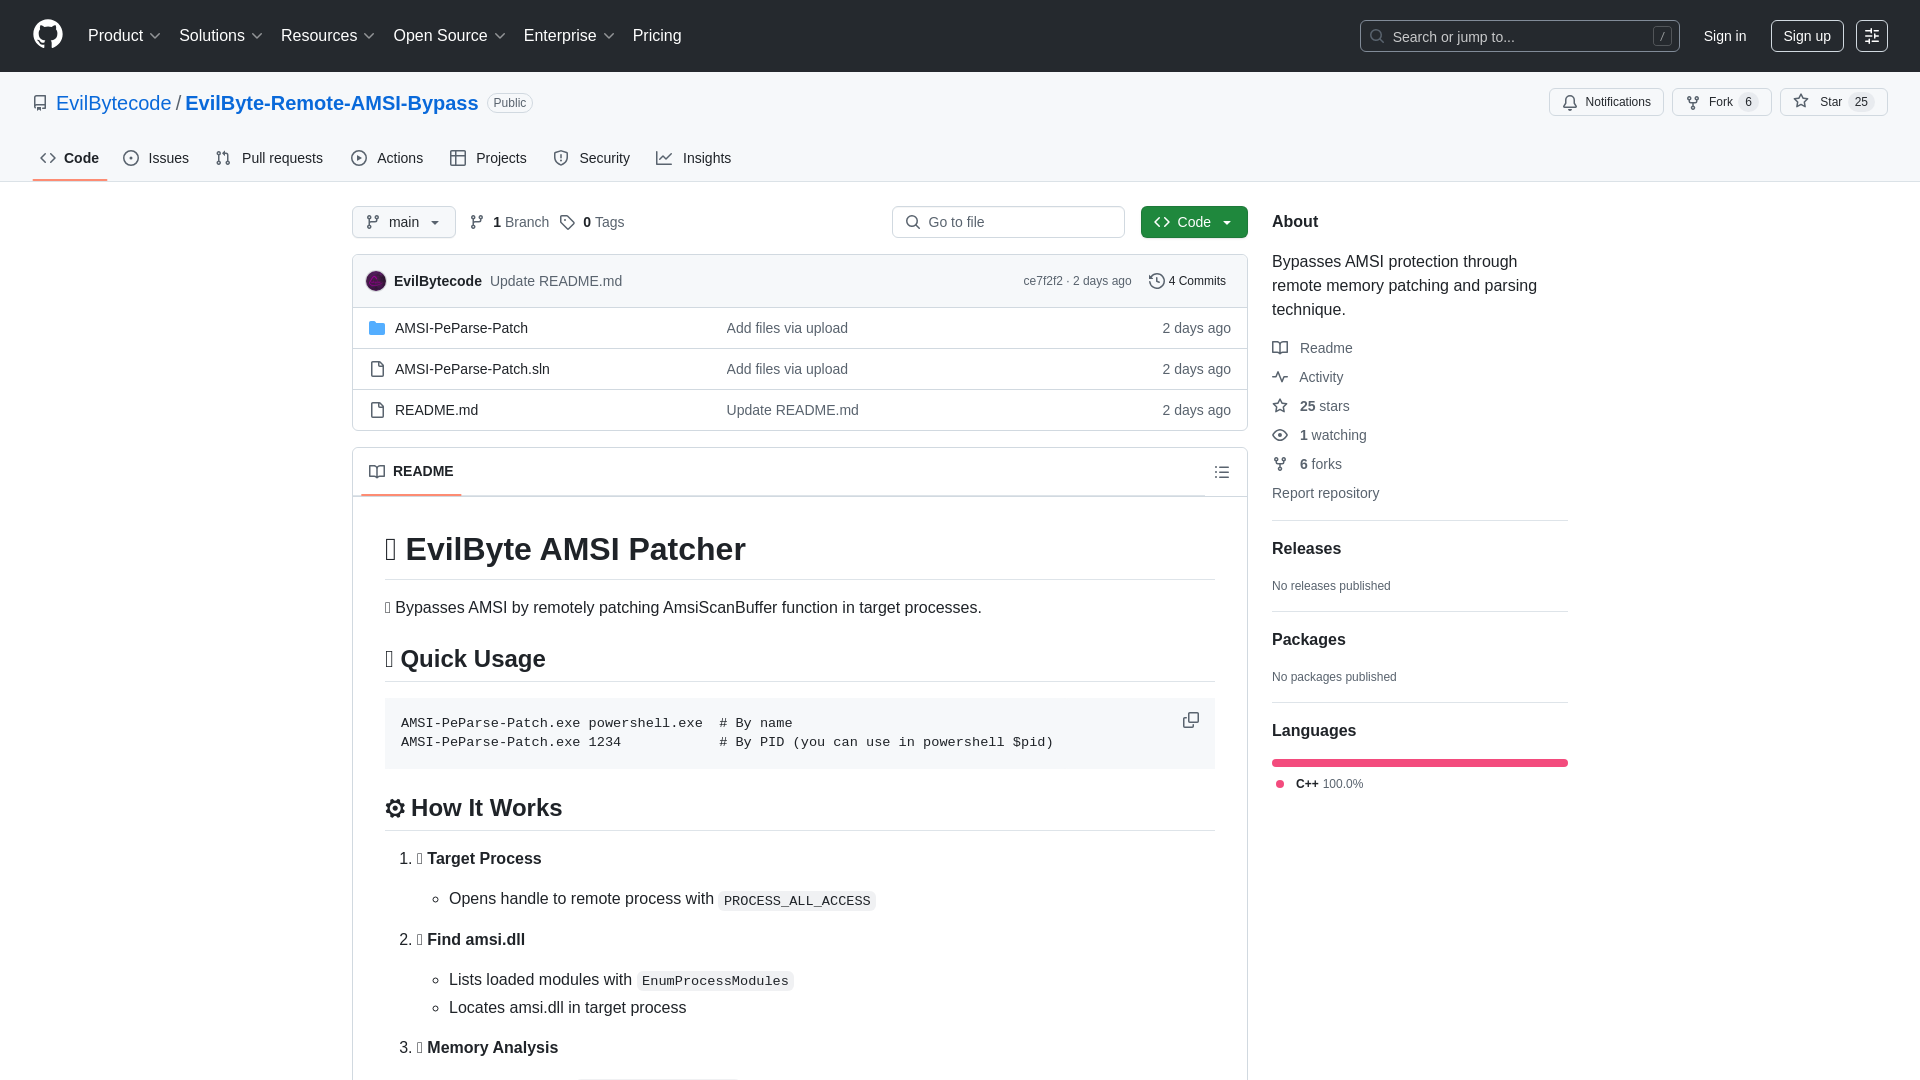1920x1080 pixels.
Task: Switch to the Security tab
Action: 592,158
